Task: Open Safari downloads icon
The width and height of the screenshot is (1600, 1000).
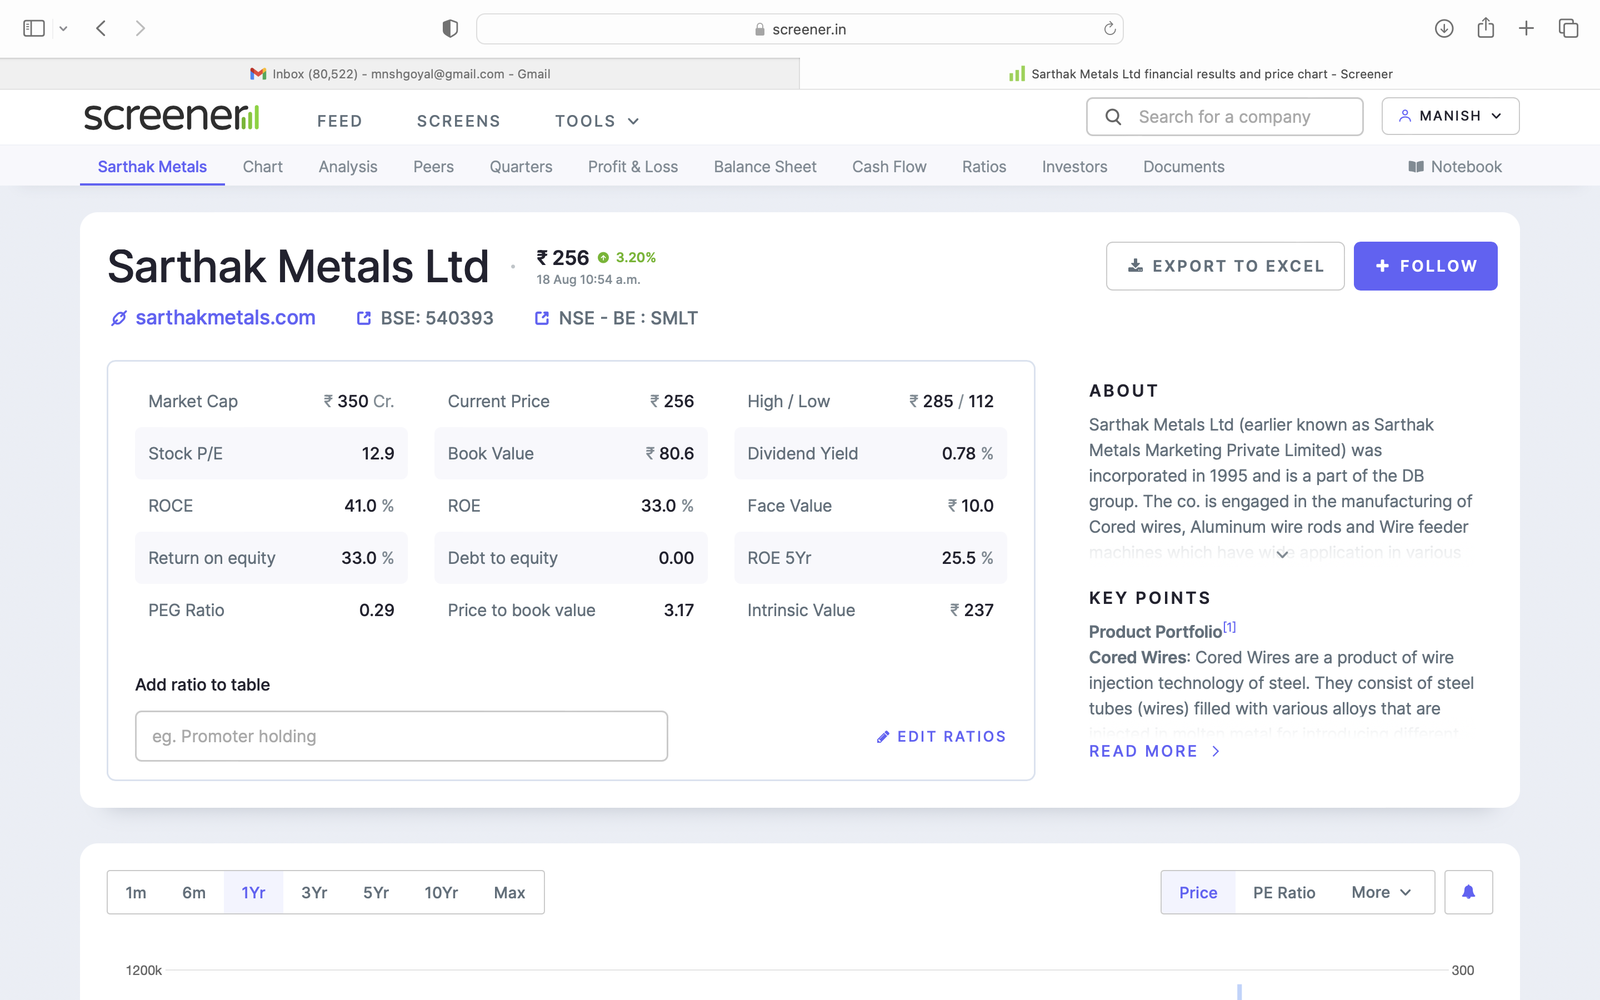Action: pyautogui.click(x=1444, y=29)
